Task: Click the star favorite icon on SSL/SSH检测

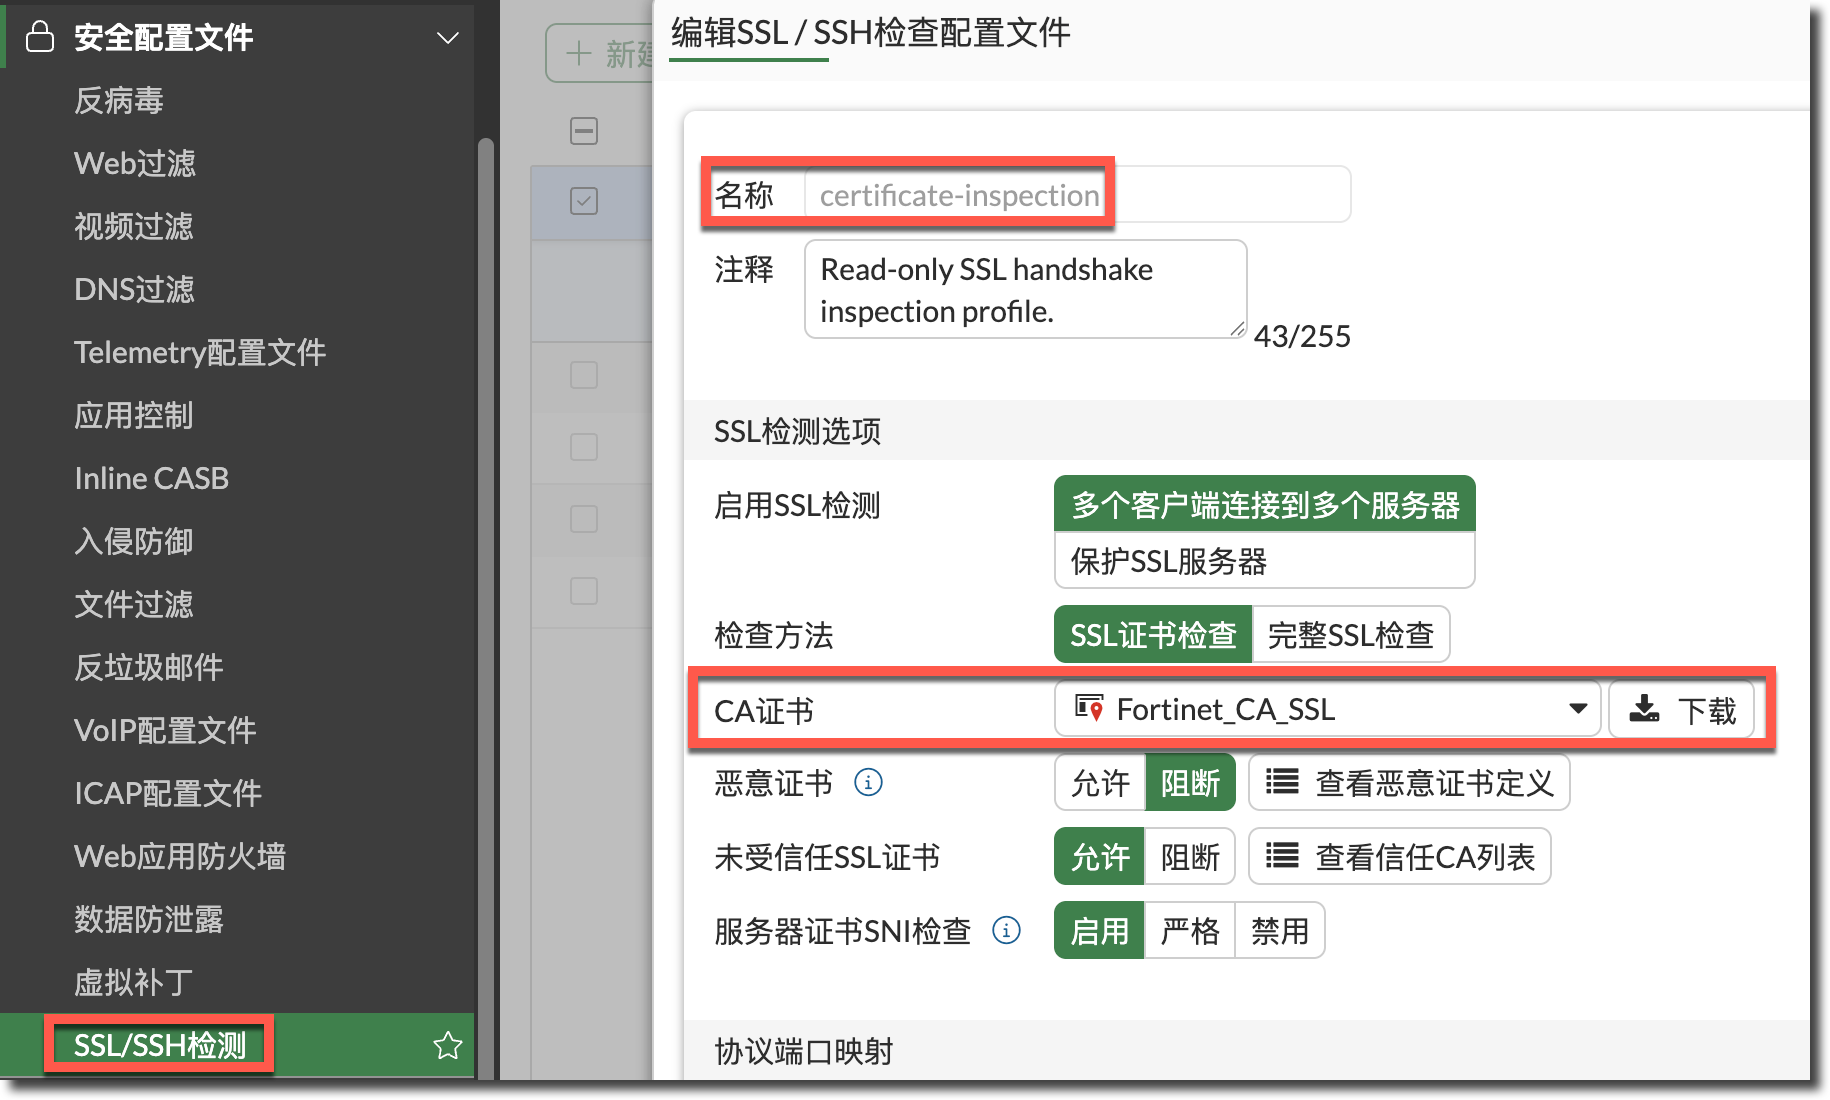Action: tap(447, 1045)
